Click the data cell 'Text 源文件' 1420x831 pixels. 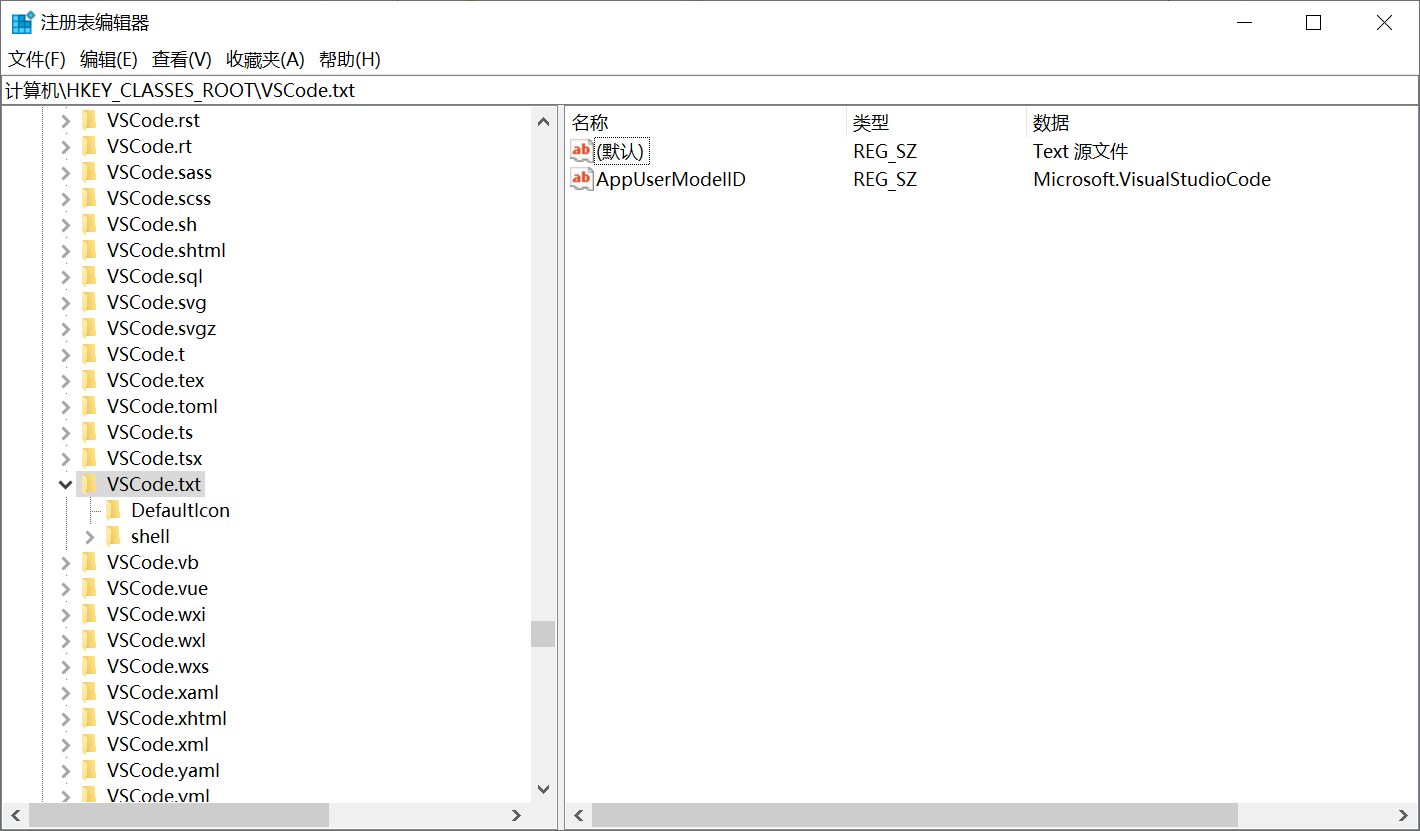(1080, 152)
